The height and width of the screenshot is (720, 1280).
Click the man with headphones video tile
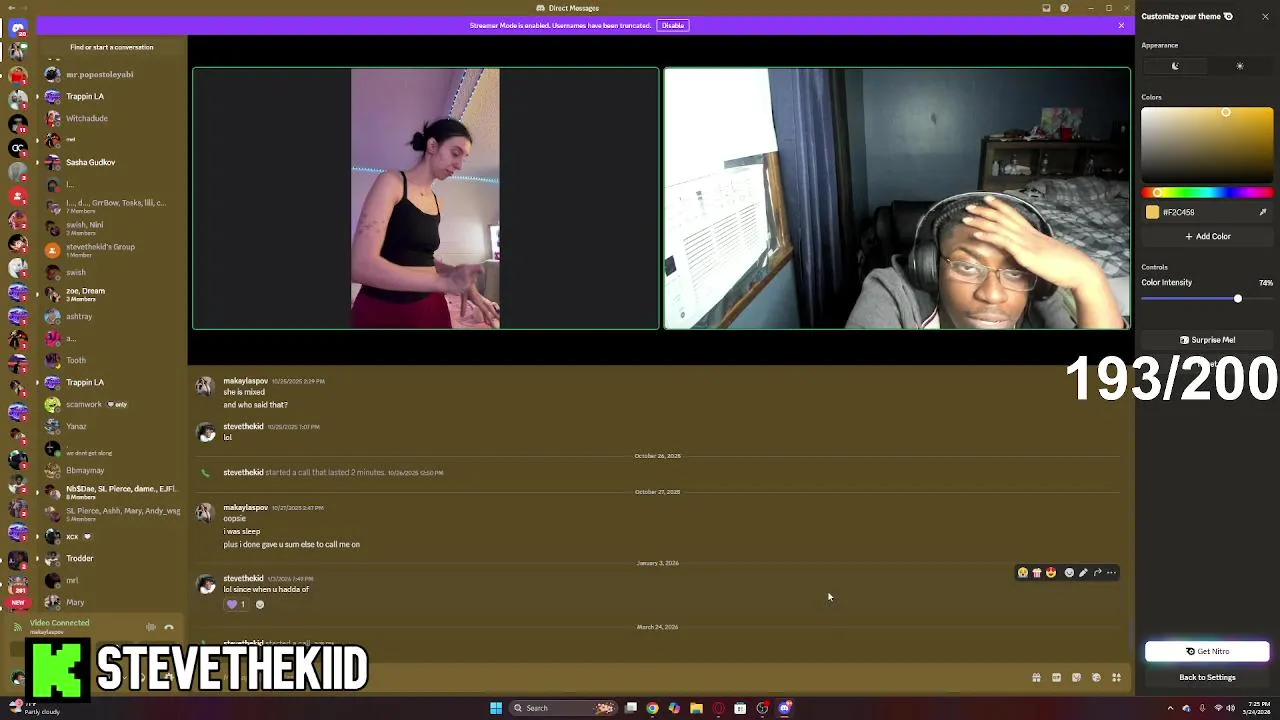[897, 198]
